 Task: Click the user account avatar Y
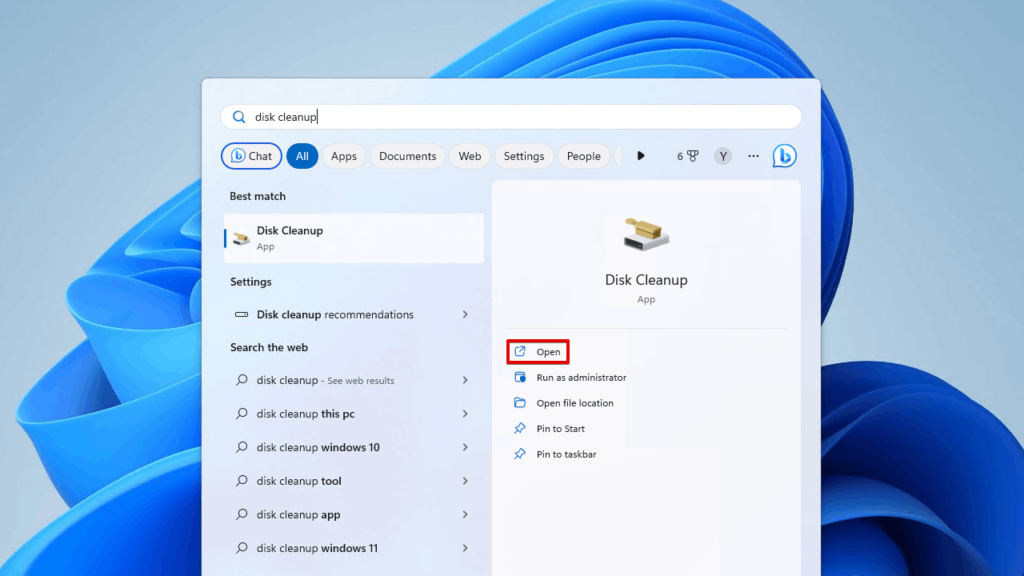coord(722,156)
